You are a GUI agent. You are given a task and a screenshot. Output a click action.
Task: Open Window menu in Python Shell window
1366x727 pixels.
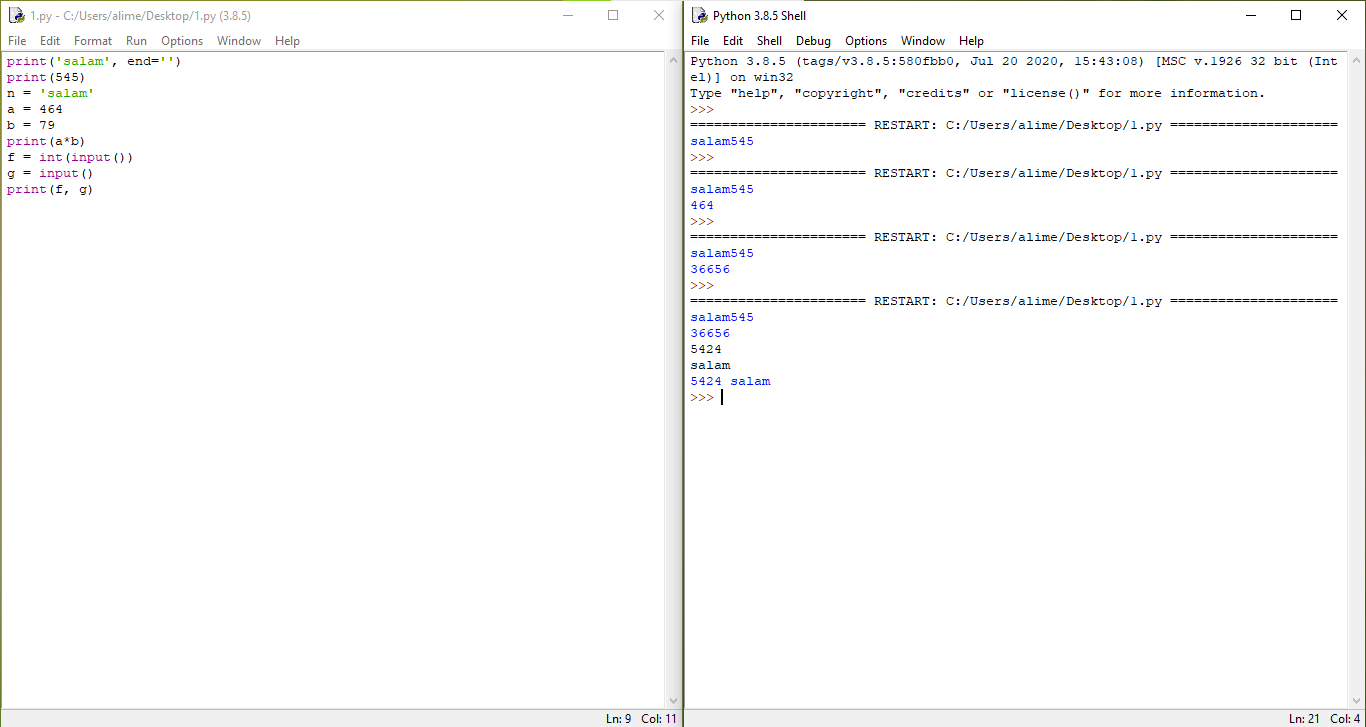(923, 41)
